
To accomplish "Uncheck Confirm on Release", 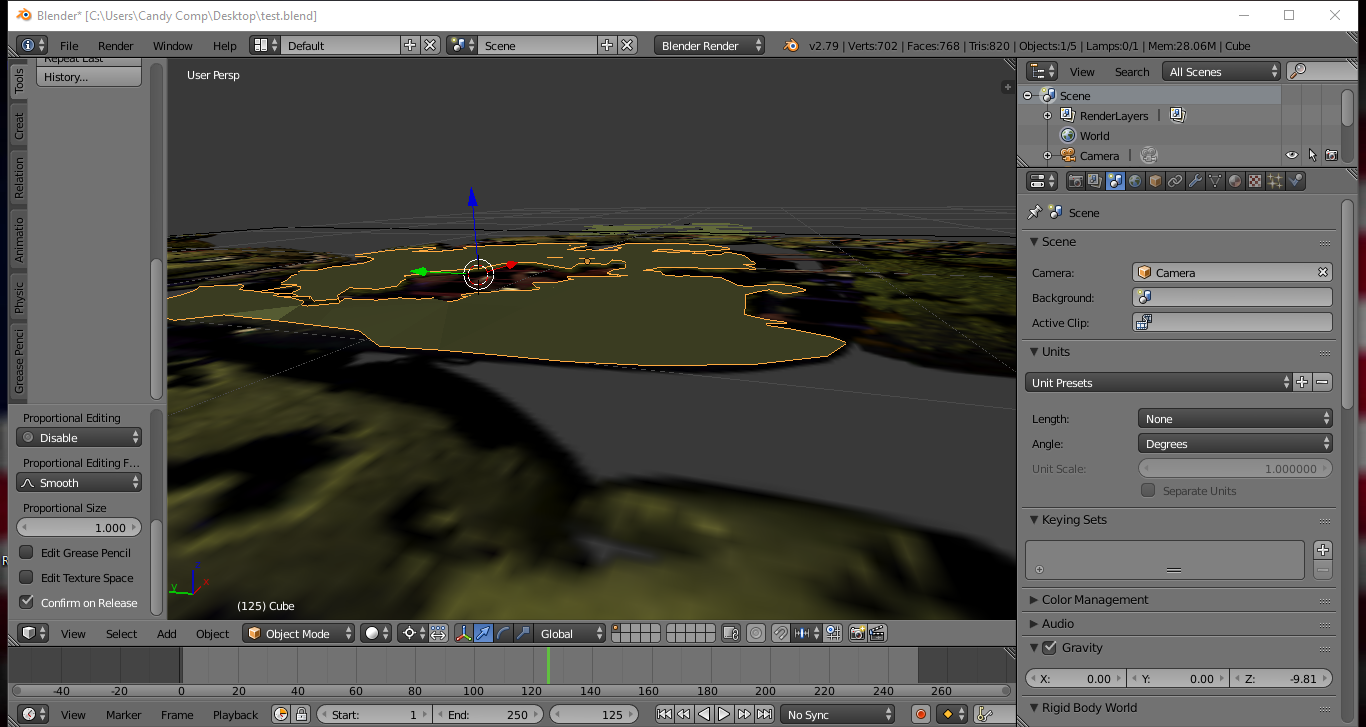I will pyautogui.click(x=27, y=602).
